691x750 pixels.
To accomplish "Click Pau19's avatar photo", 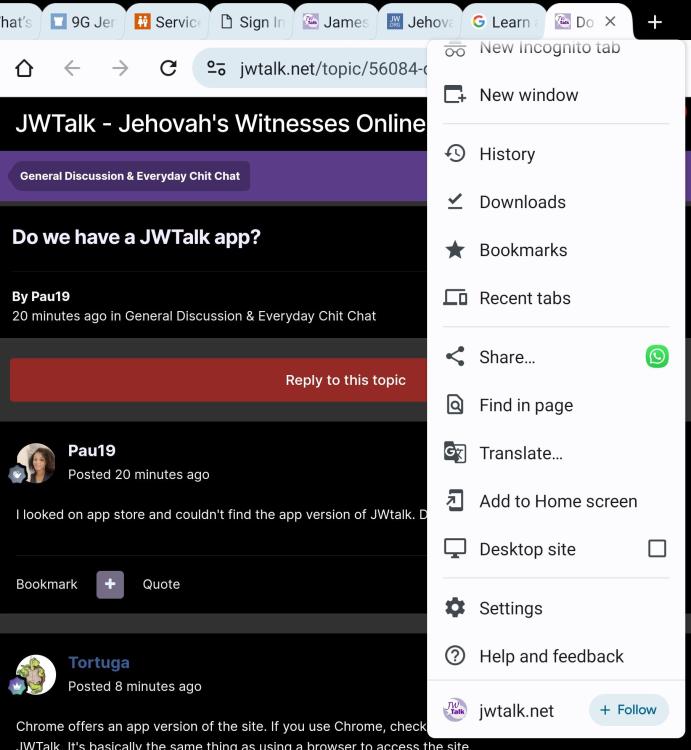I will (x=36, y=463).
